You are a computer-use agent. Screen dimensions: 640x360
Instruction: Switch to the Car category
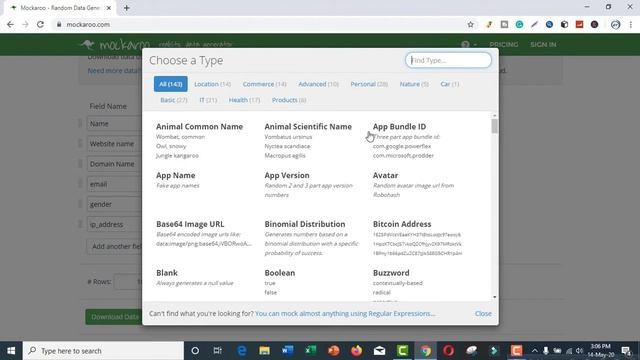(449, 84)
